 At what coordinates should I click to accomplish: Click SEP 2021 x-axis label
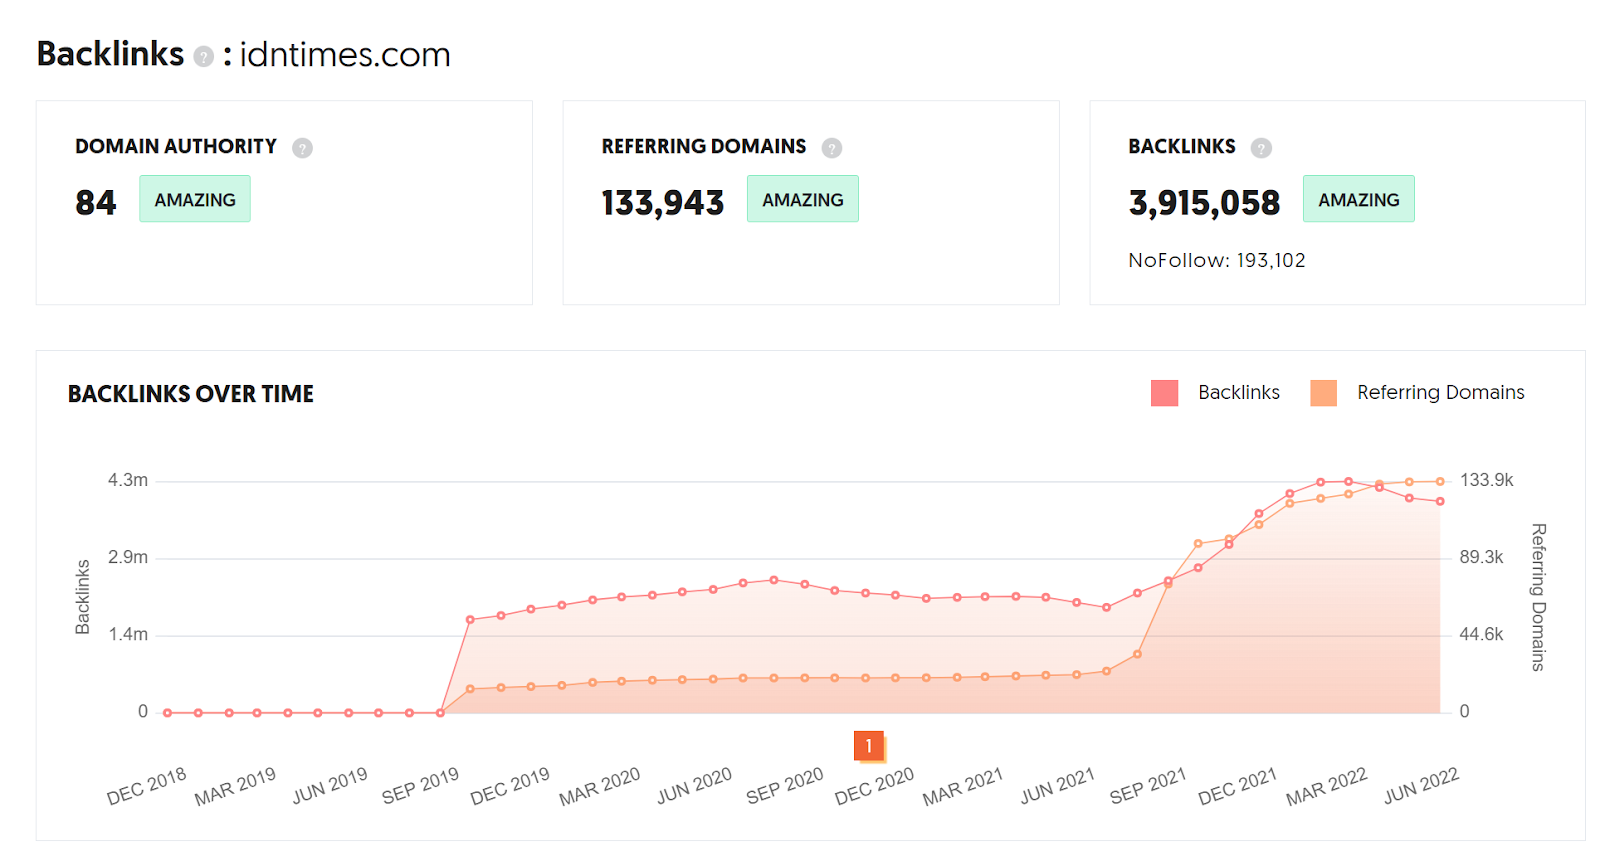[x=1147, y=786]
